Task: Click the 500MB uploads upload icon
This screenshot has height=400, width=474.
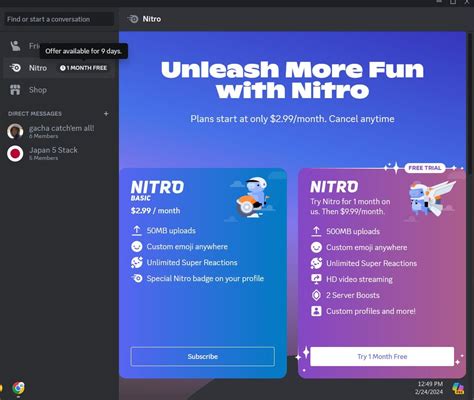Action: 316,231
